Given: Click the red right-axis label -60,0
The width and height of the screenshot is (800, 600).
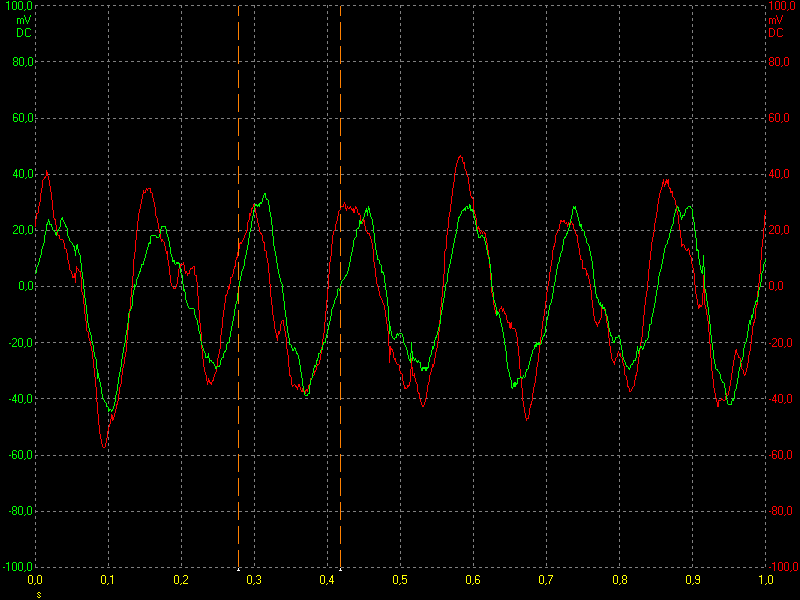Looking at the screenshot, I should tap(781, 455).
